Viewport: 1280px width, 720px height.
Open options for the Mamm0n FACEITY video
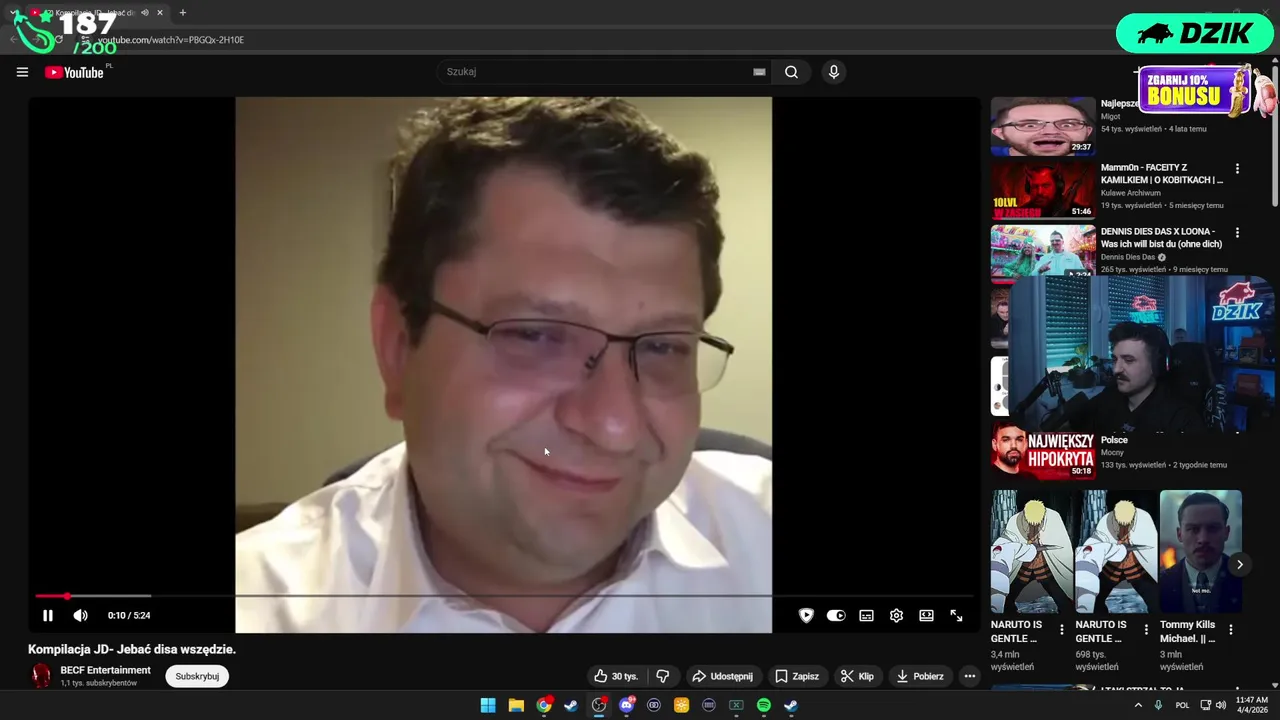click(1237, 169)
